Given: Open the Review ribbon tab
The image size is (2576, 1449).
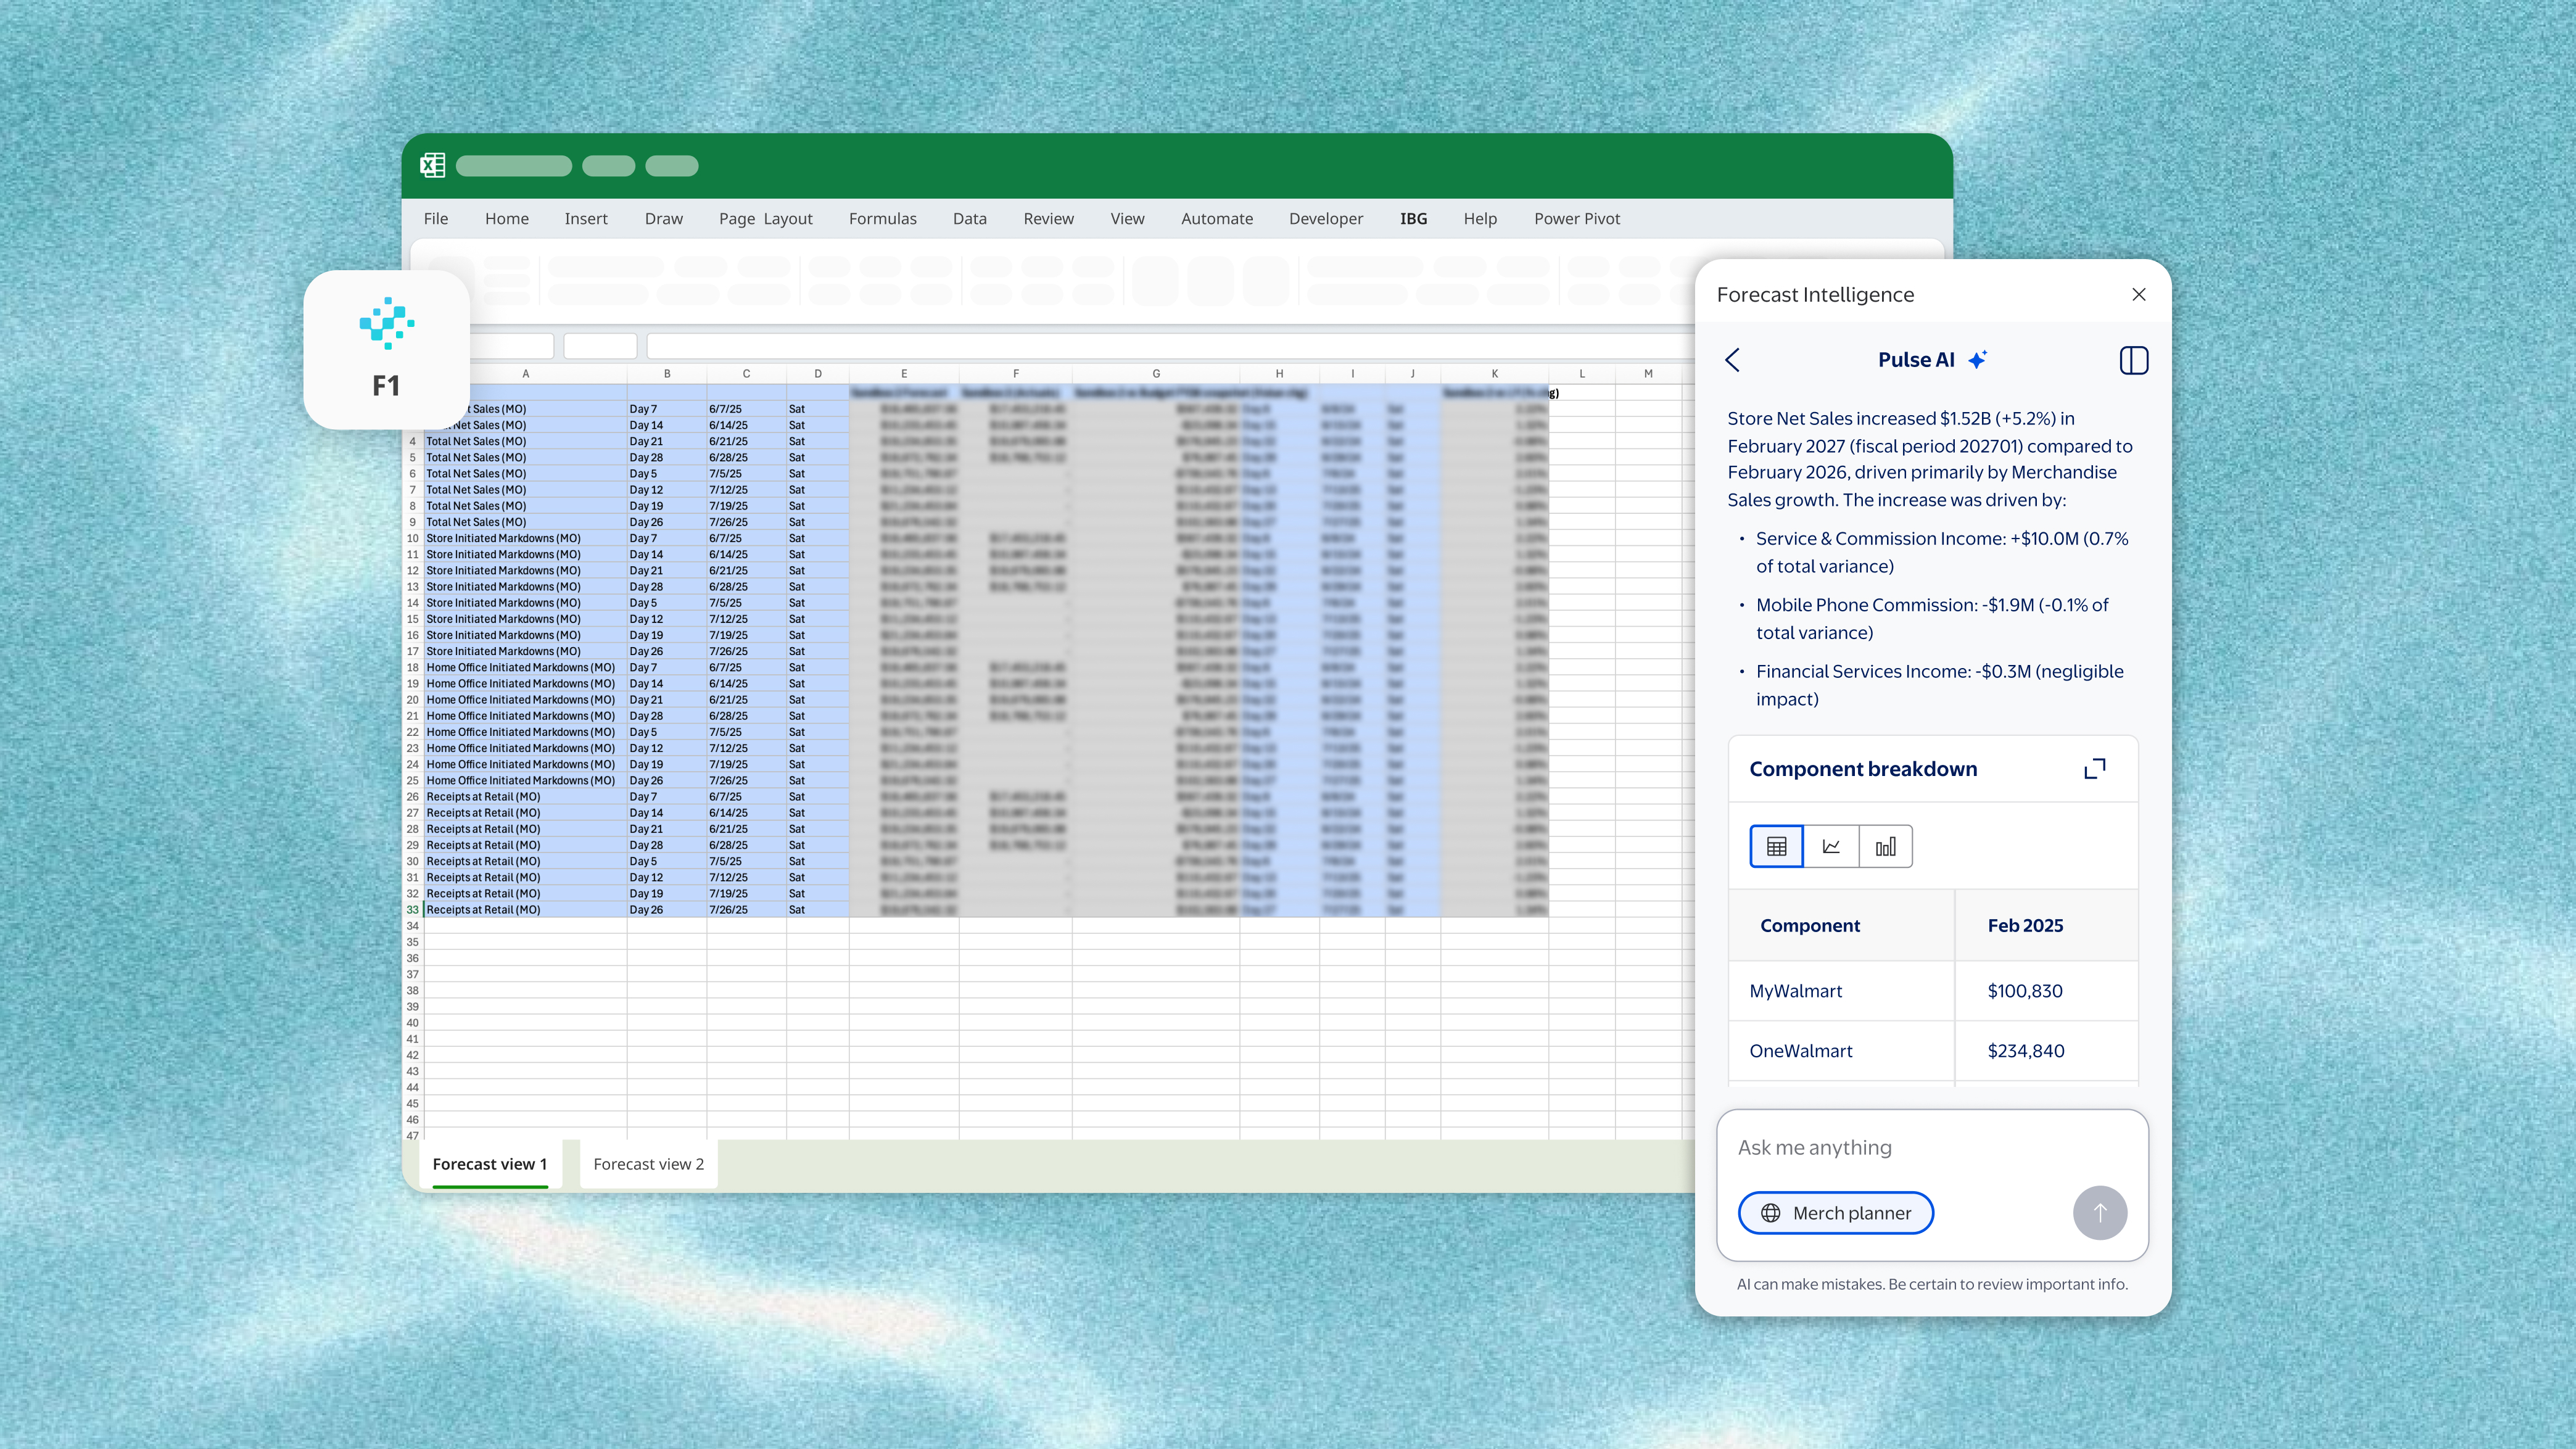Looking at the screenshot, I should [x=1048, y=218].
